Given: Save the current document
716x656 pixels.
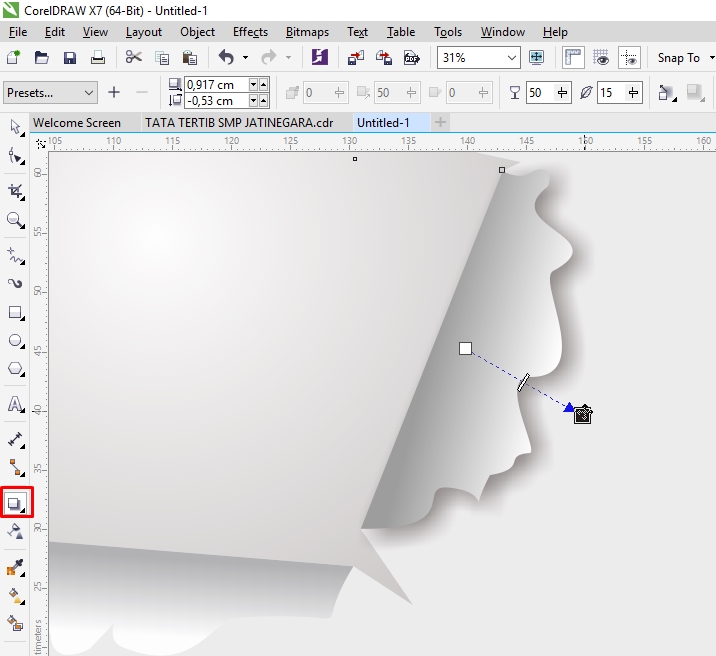Looking at the screenshot, I should [x=69, y=58].
